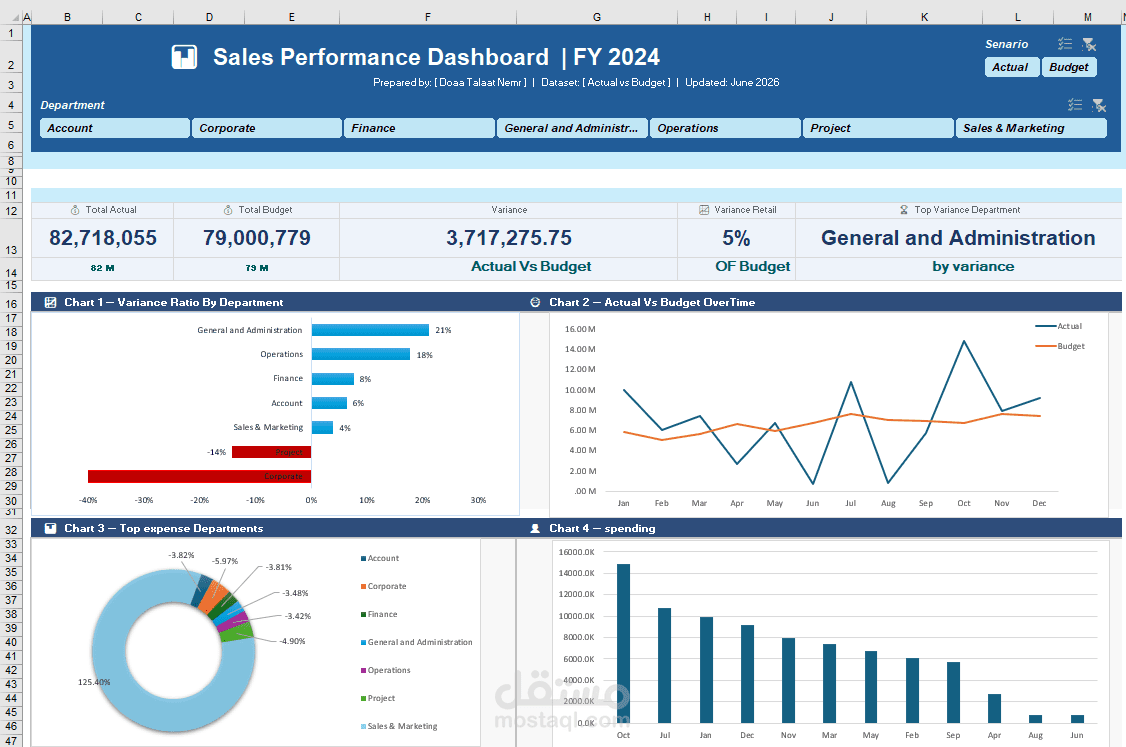Click the Oct column in spending chart
The height and width of the screenshot is (747, 1126).
623,644
